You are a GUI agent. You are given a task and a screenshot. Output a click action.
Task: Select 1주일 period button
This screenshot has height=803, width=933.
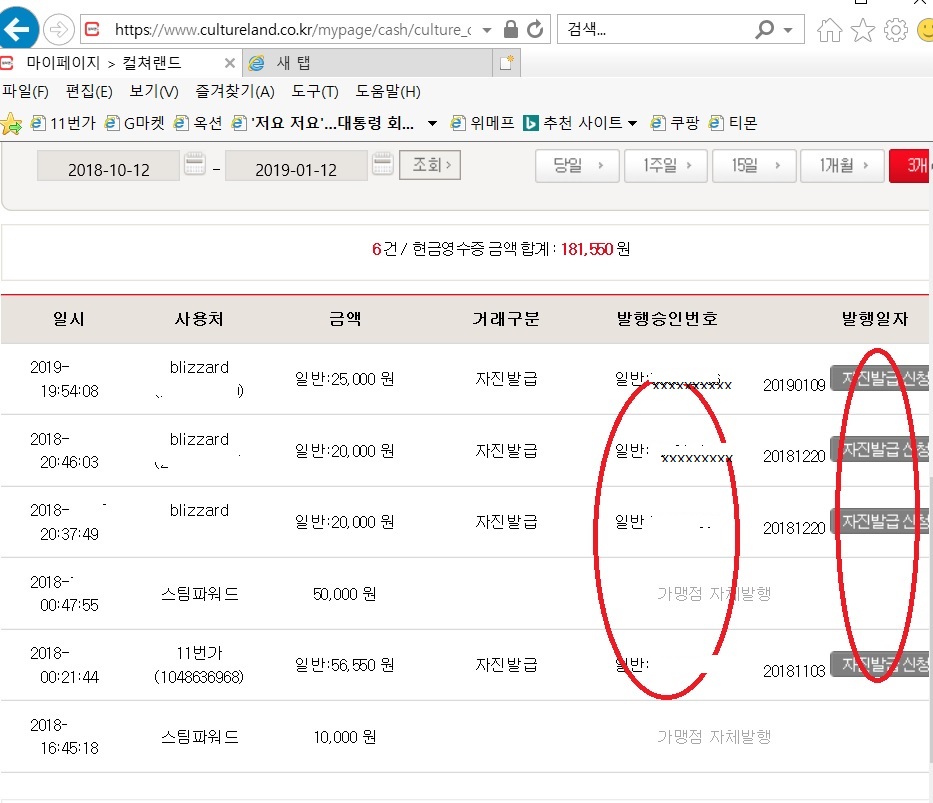pyautogui.click(x=666, y=165)
